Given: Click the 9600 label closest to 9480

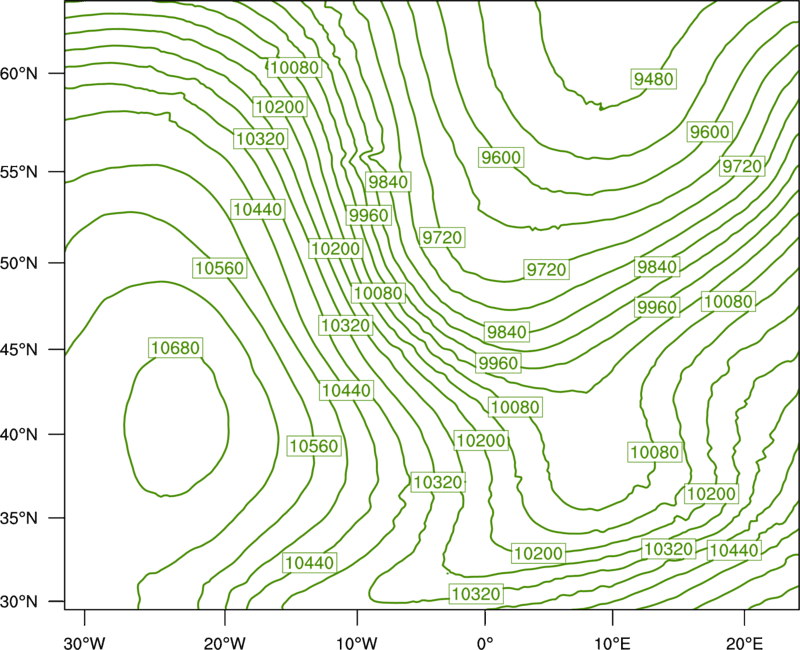Looking at the screenshot, I should coord(710,132).
